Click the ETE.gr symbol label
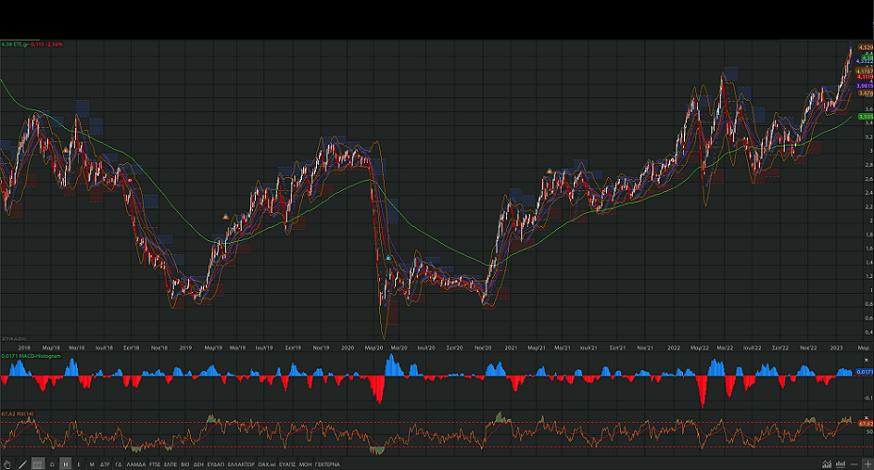 (x=21, y=44)
